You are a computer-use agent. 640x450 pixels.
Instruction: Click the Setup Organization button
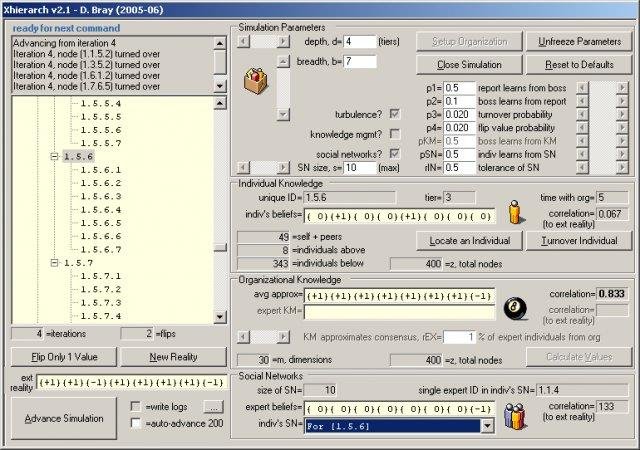coord(469,42)
